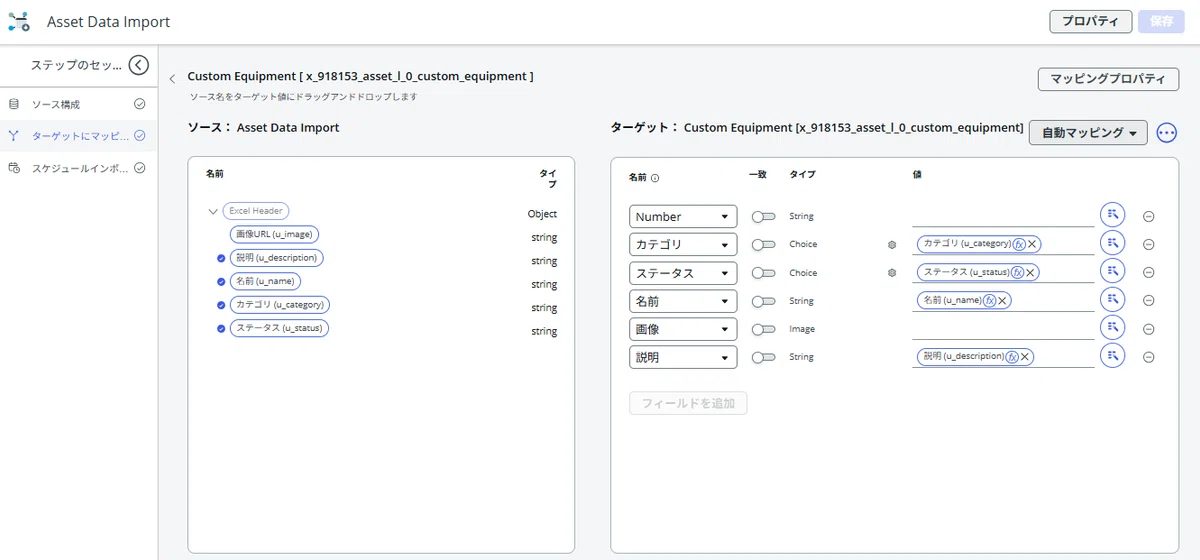Click the ソース構成 database icon

coord(14,104)
